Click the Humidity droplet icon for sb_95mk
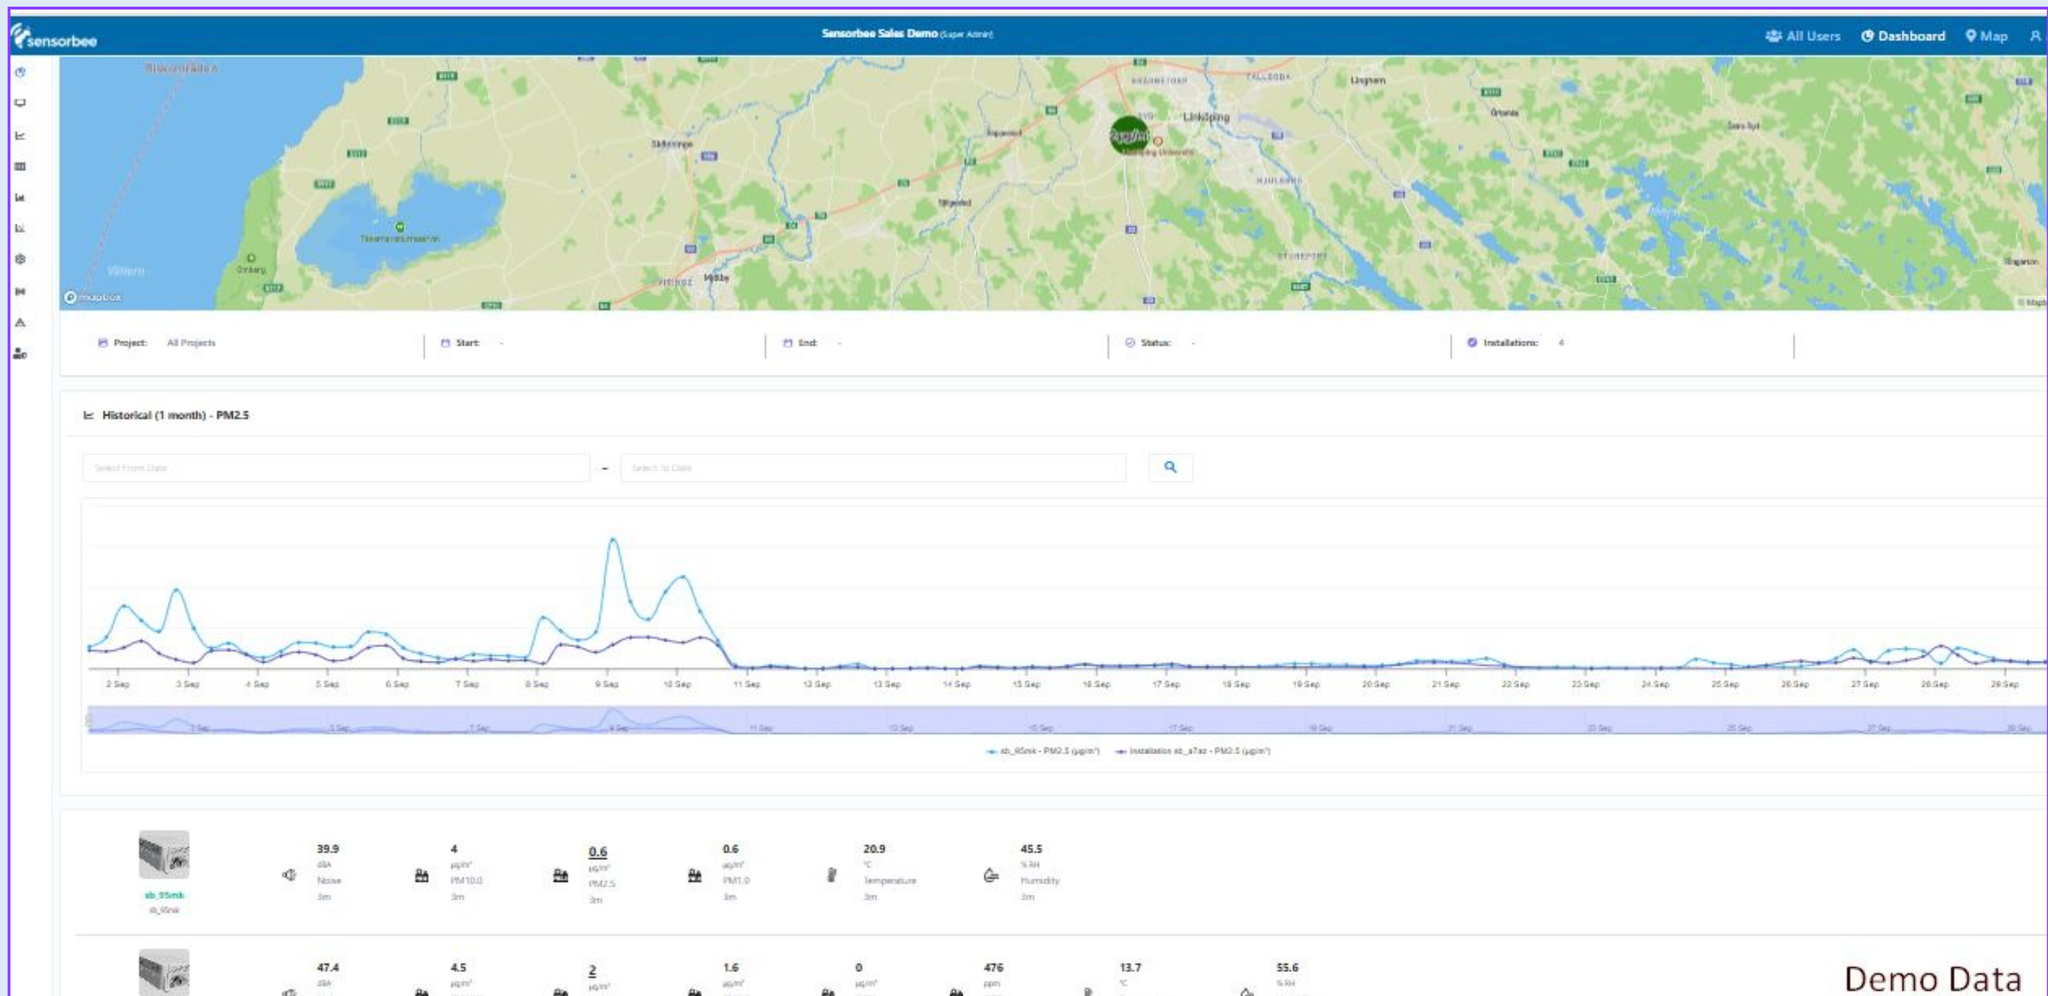 991,875
